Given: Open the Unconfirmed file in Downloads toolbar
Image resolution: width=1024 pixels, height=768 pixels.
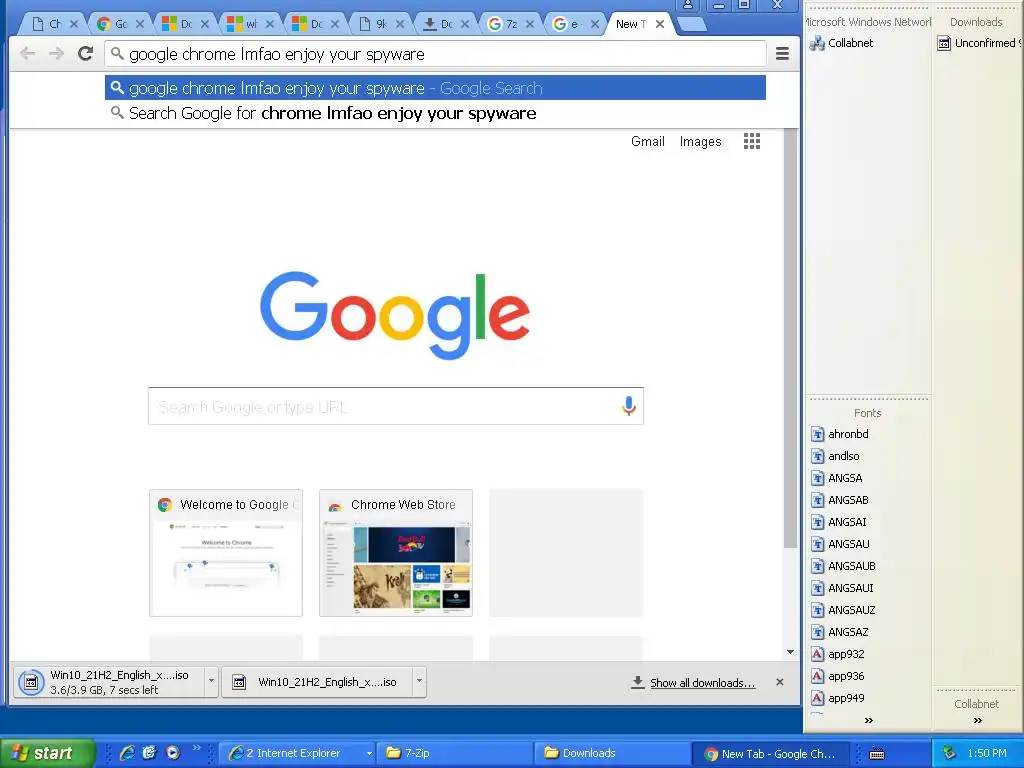Looking at the screenshot, I should (980, 43).
